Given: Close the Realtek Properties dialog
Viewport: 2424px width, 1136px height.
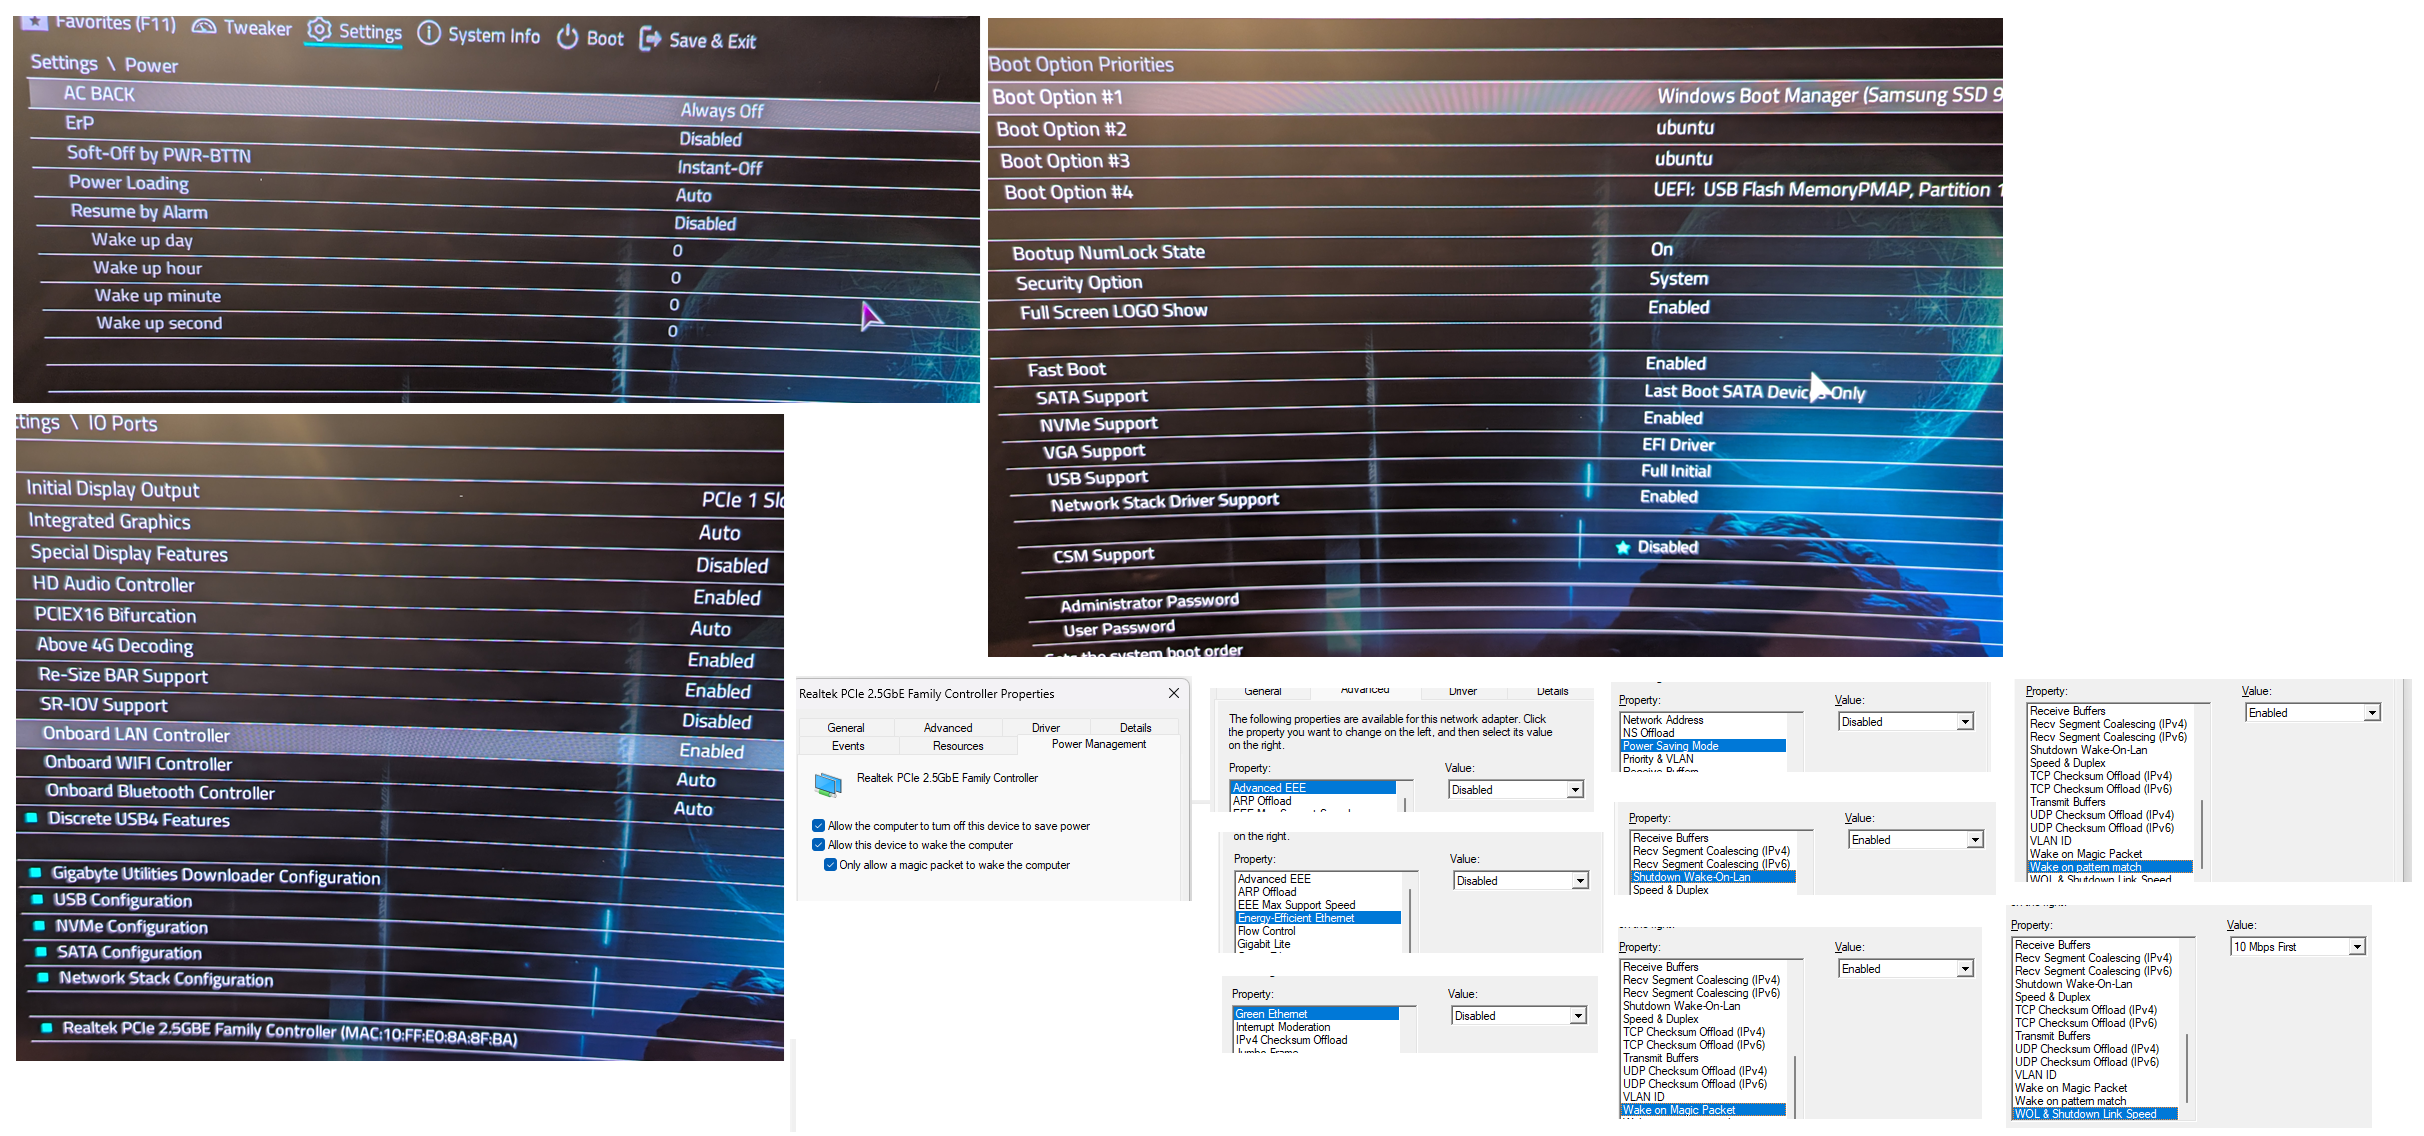Looking at the screenshot, I should tap(1173, 693).
